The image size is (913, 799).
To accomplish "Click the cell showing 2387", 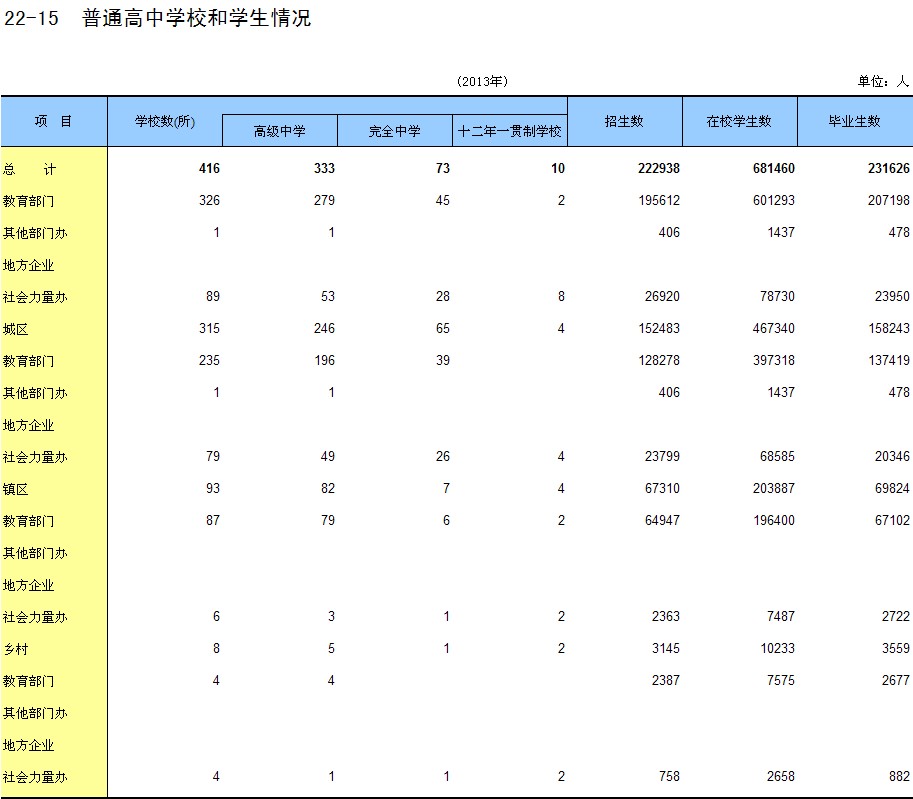I will 666,681.
